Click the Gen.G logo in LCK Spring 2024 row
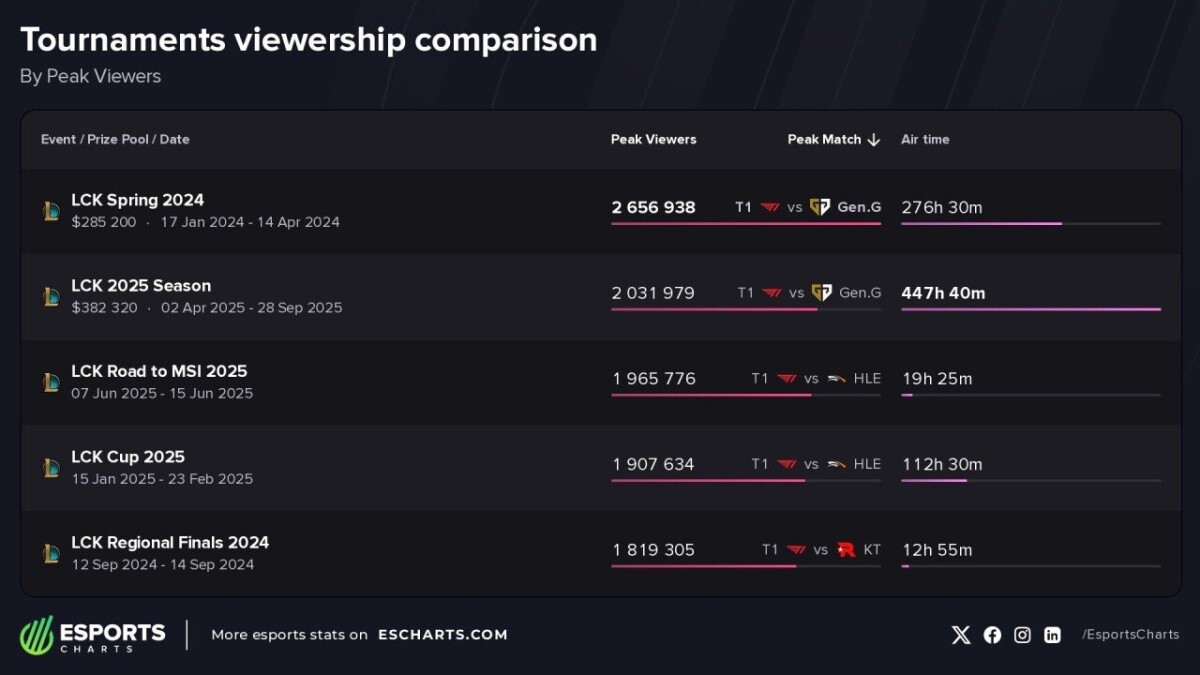This screenshot has width=1200, height=675. click(820, 207)
